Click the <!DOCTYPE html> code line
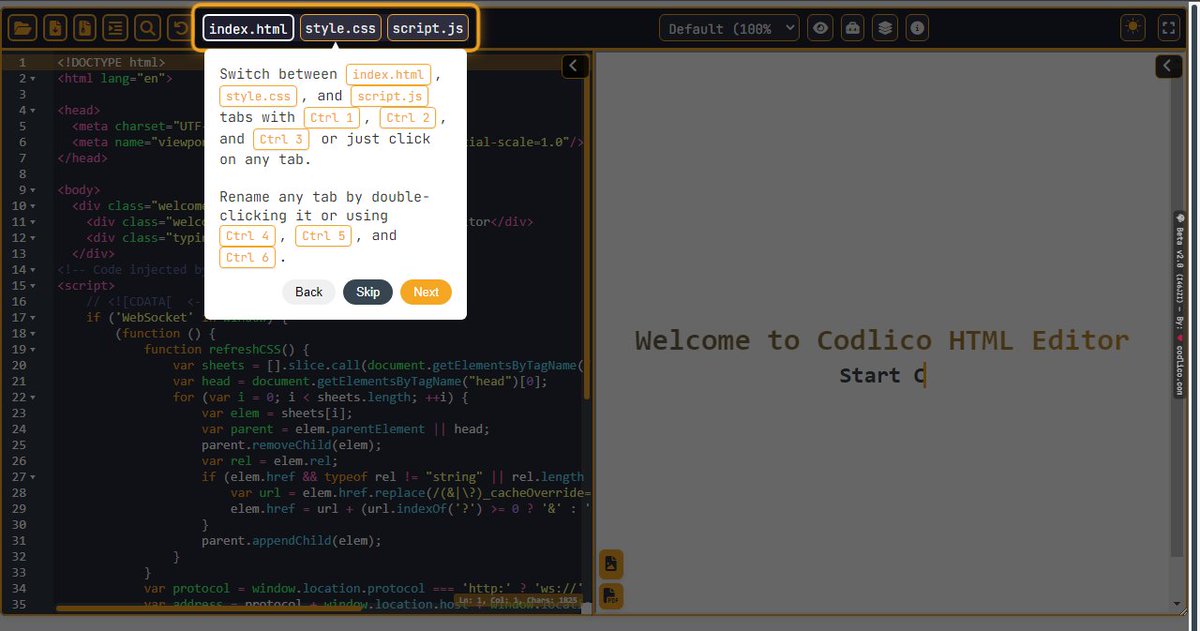Viewport: 1200px width, 631px height. coord(111,62)
